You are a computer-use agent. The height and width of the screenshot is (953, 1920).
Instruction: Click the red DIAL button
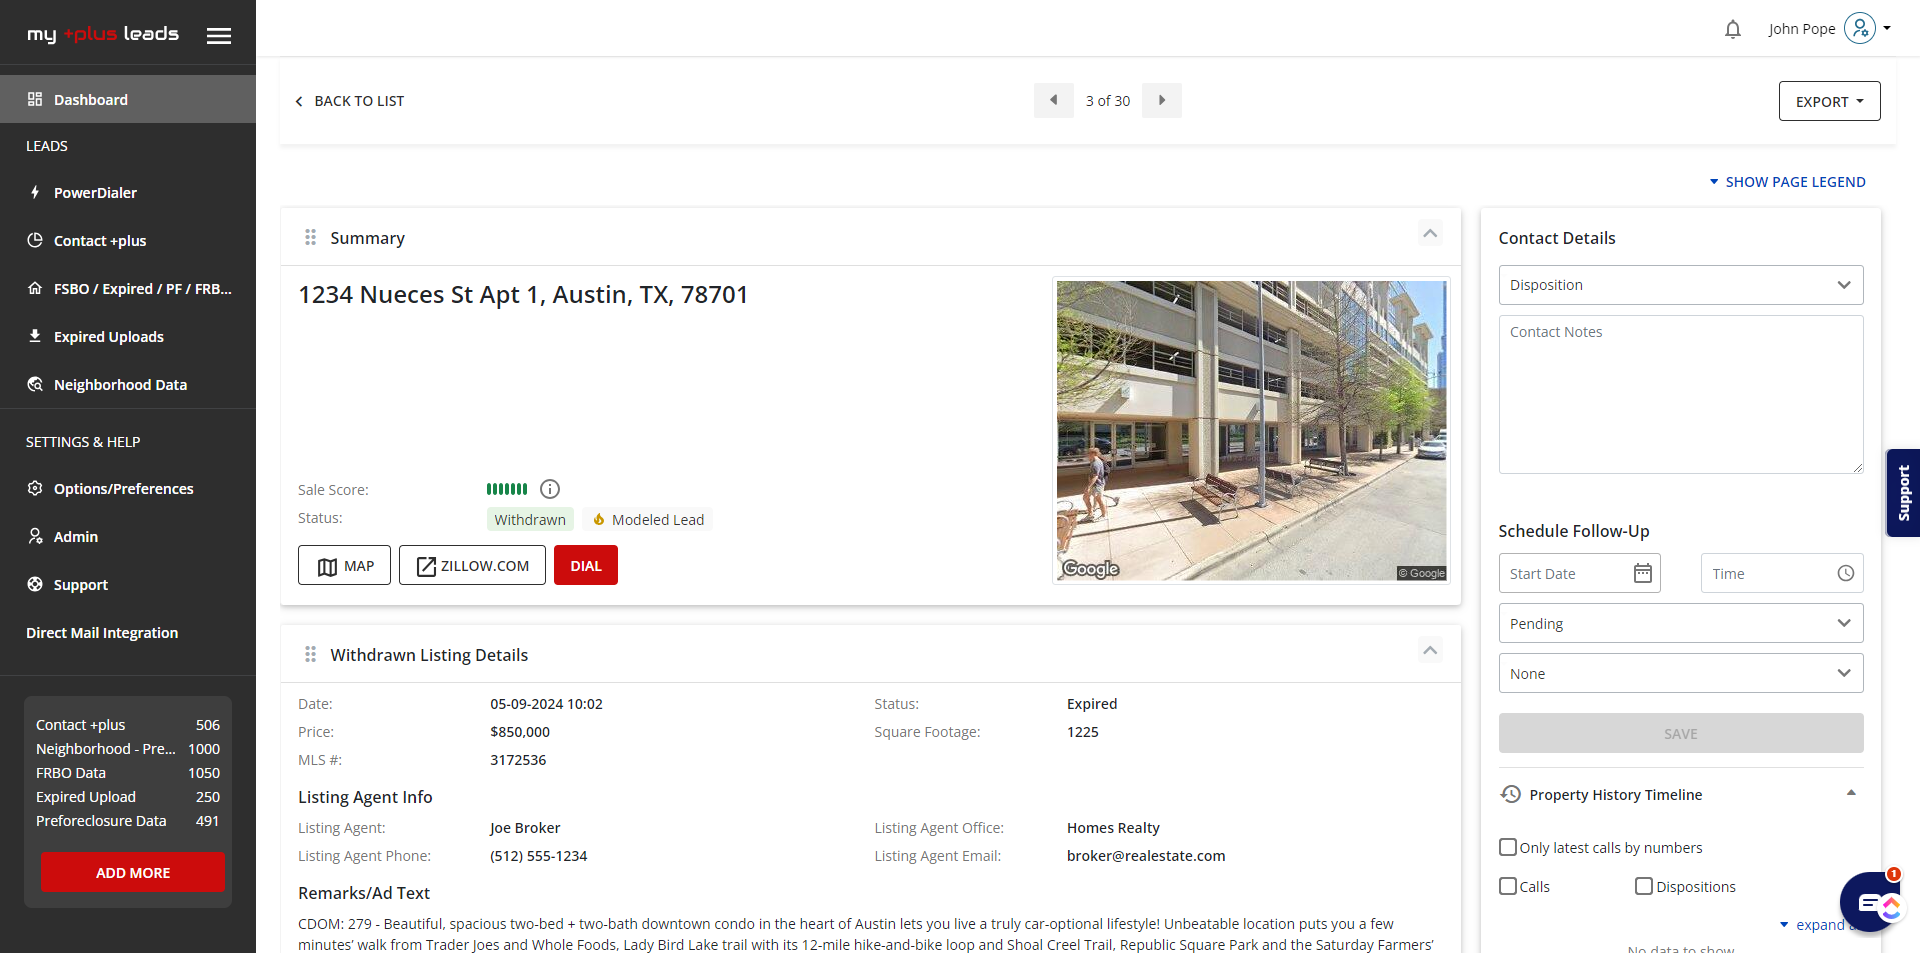[585, 565]
